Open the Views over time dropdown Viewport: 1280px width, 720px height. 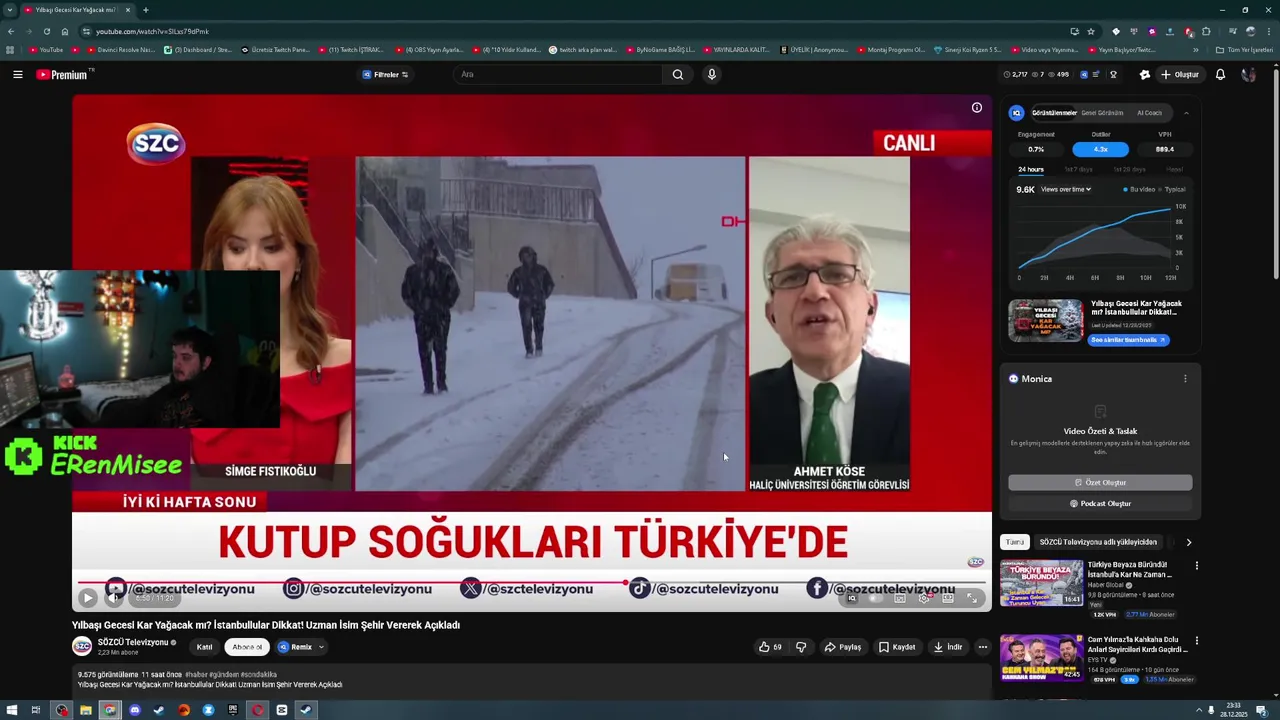click(1065, 189)
